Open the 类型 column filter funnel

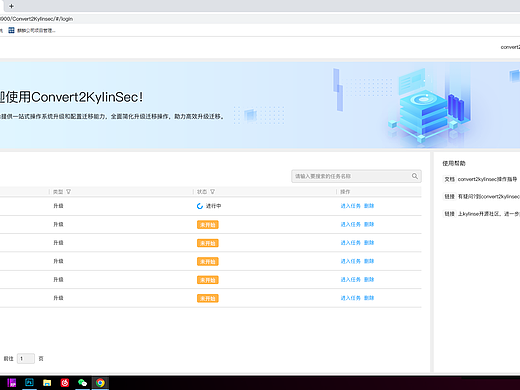point(68,192)
